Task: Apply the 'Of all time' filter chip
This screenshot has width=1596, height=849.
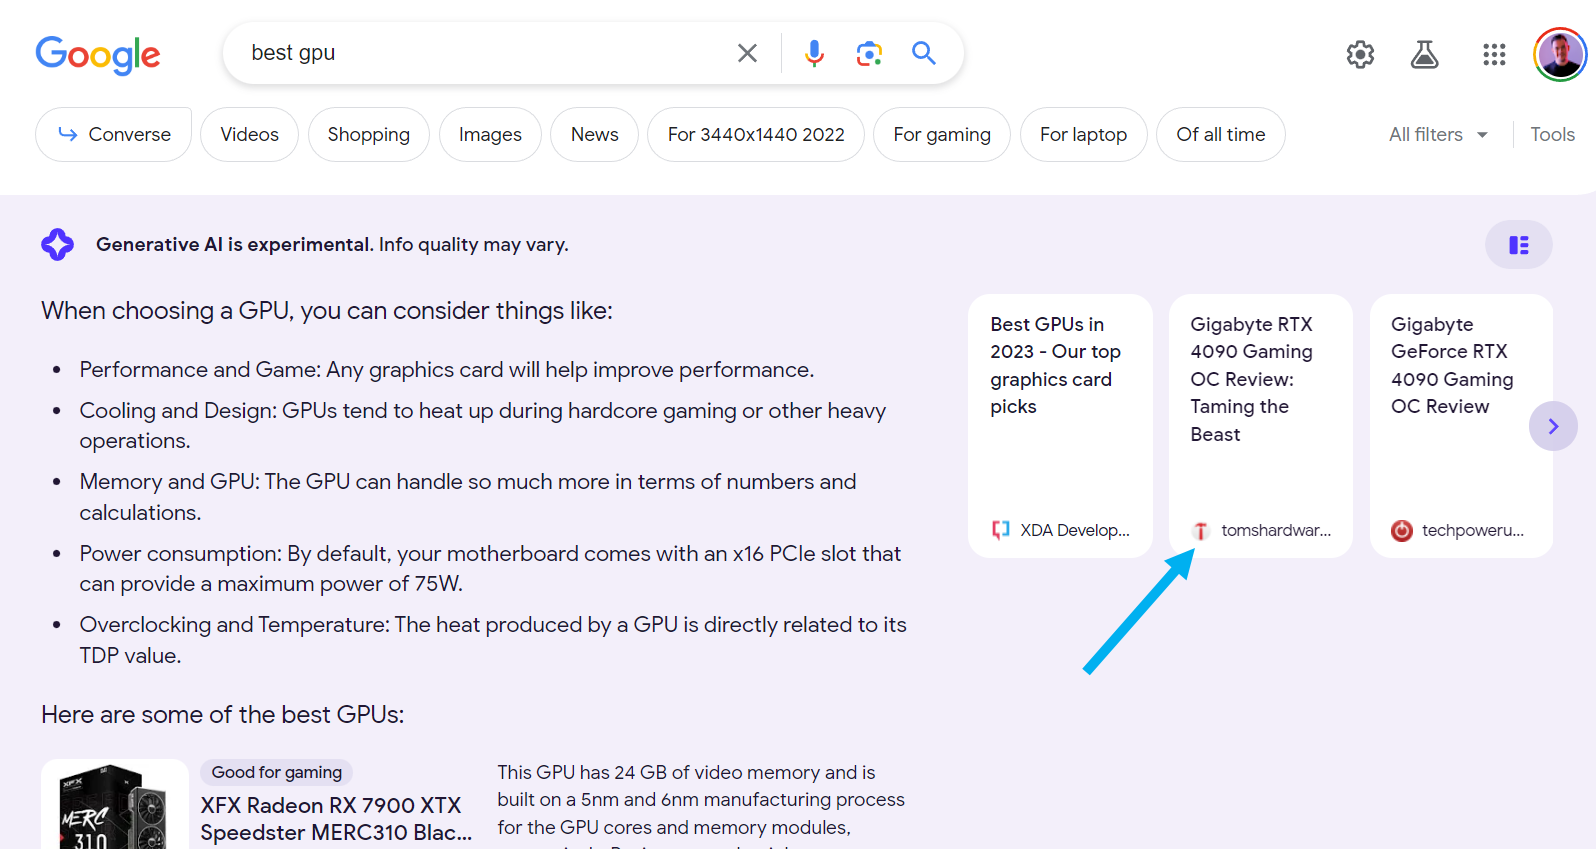Action: pyautogui.click(x=1221, y=134)
